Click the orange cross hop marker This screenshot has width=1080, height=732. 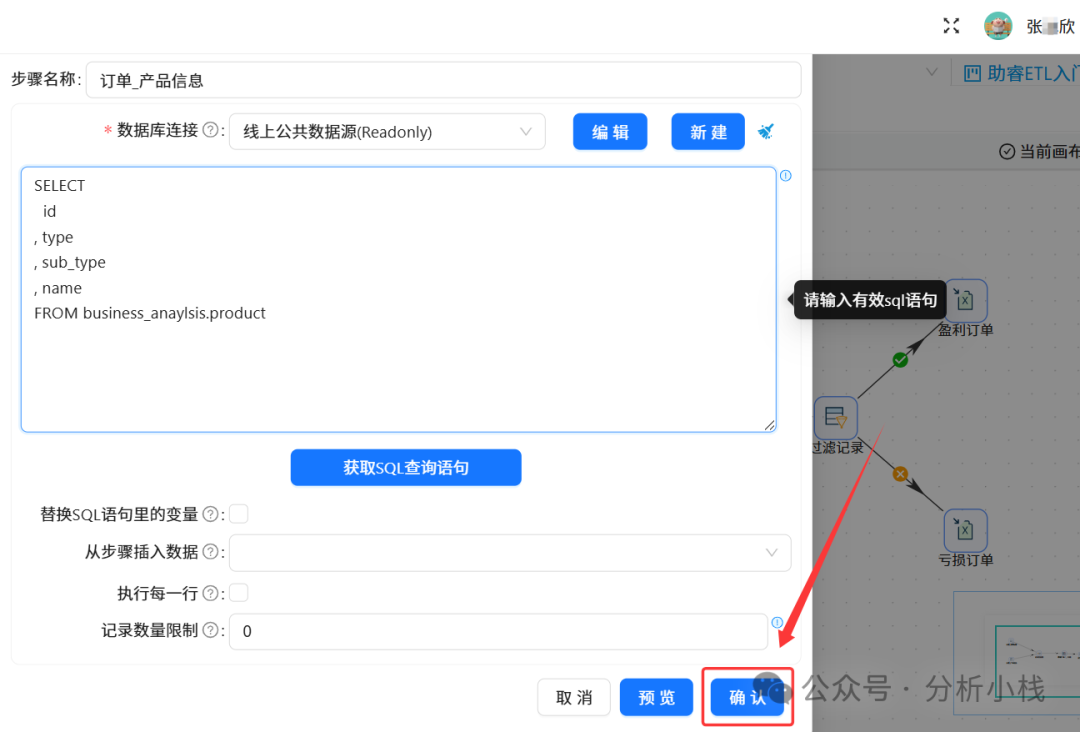pyautogui.click(x=900, y=474)
